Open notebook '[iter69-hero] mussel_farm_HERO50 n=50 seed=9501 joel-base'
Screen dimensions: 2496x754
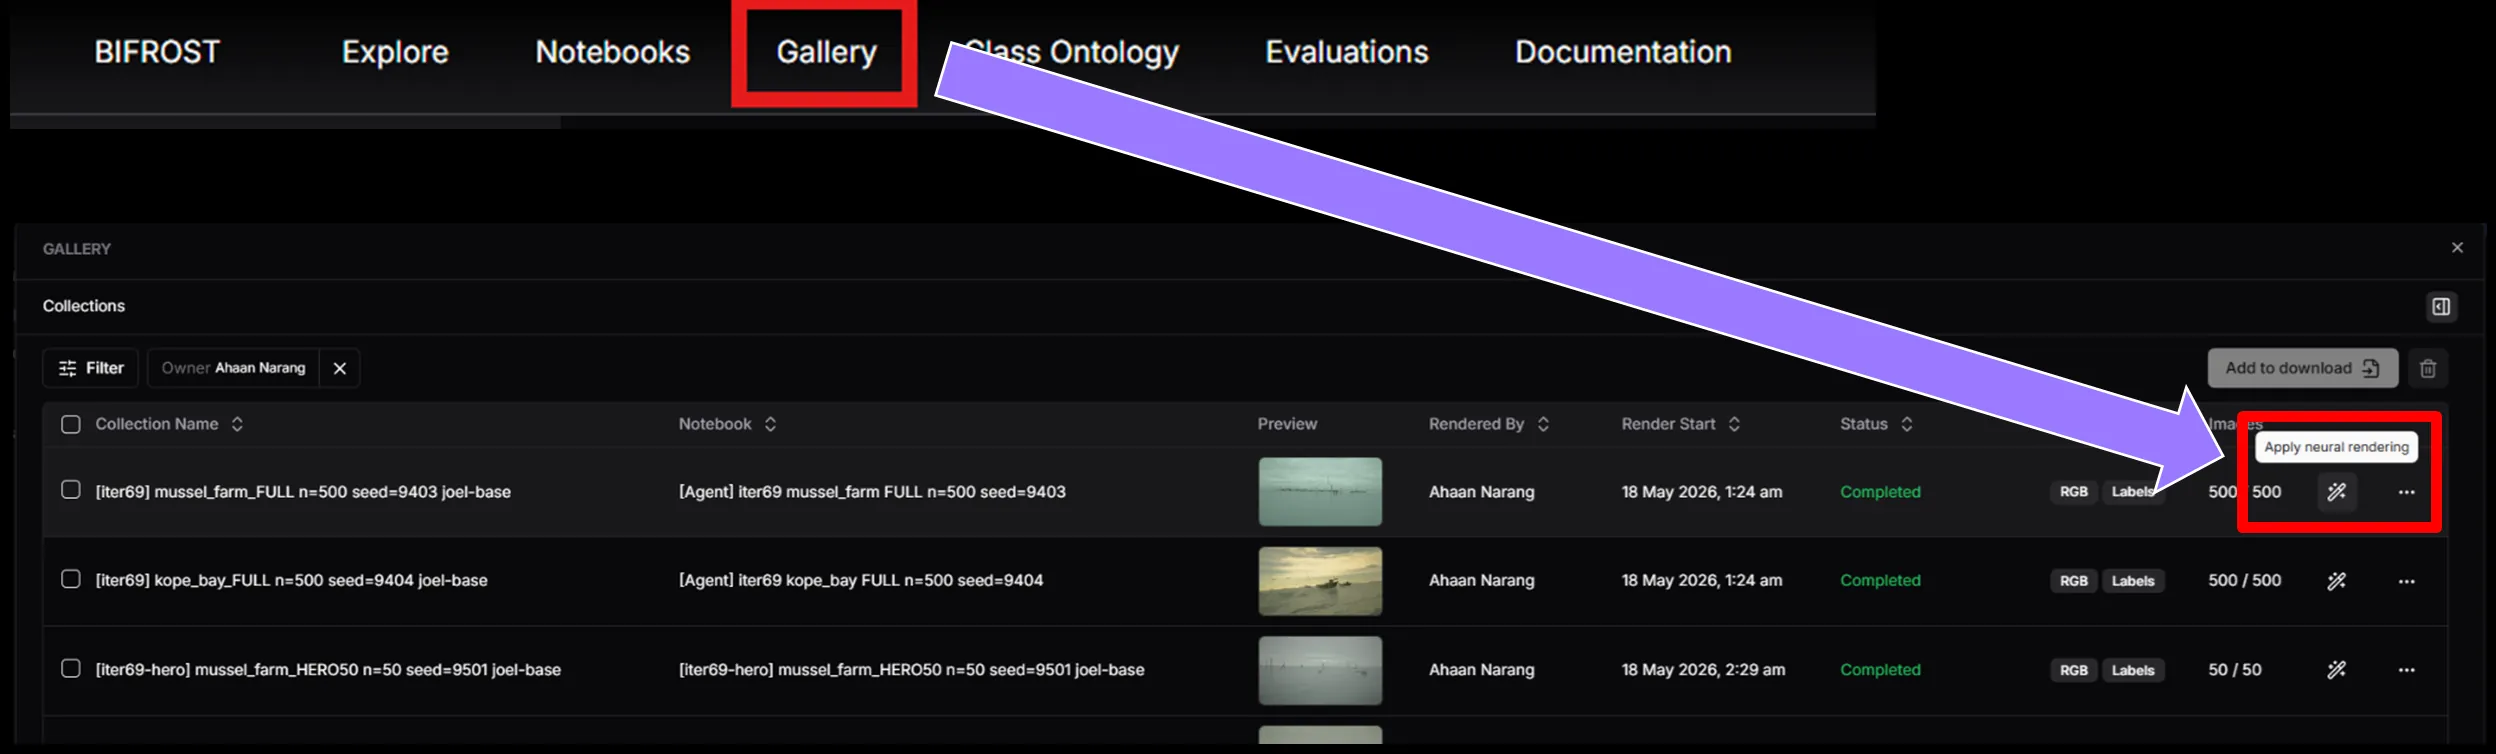coord(911,670)
